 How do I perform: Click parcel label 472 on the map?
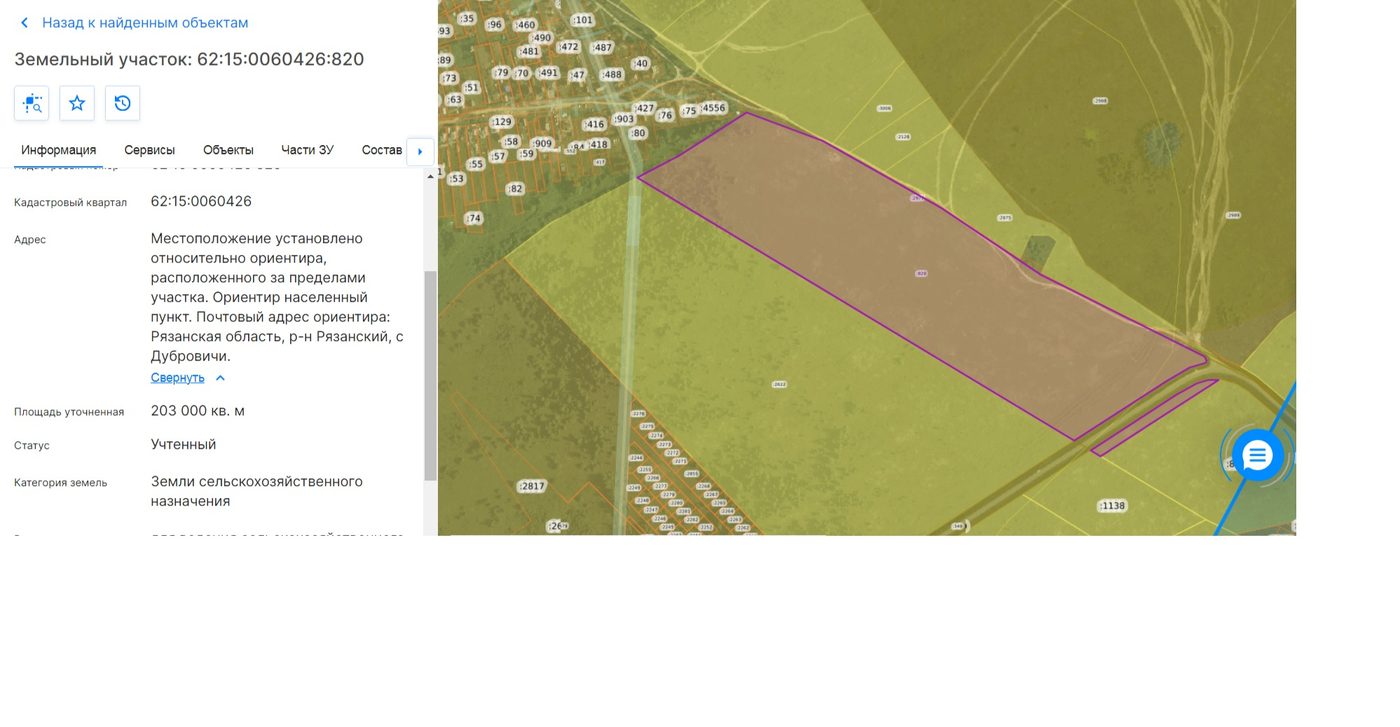coord(569,47)
